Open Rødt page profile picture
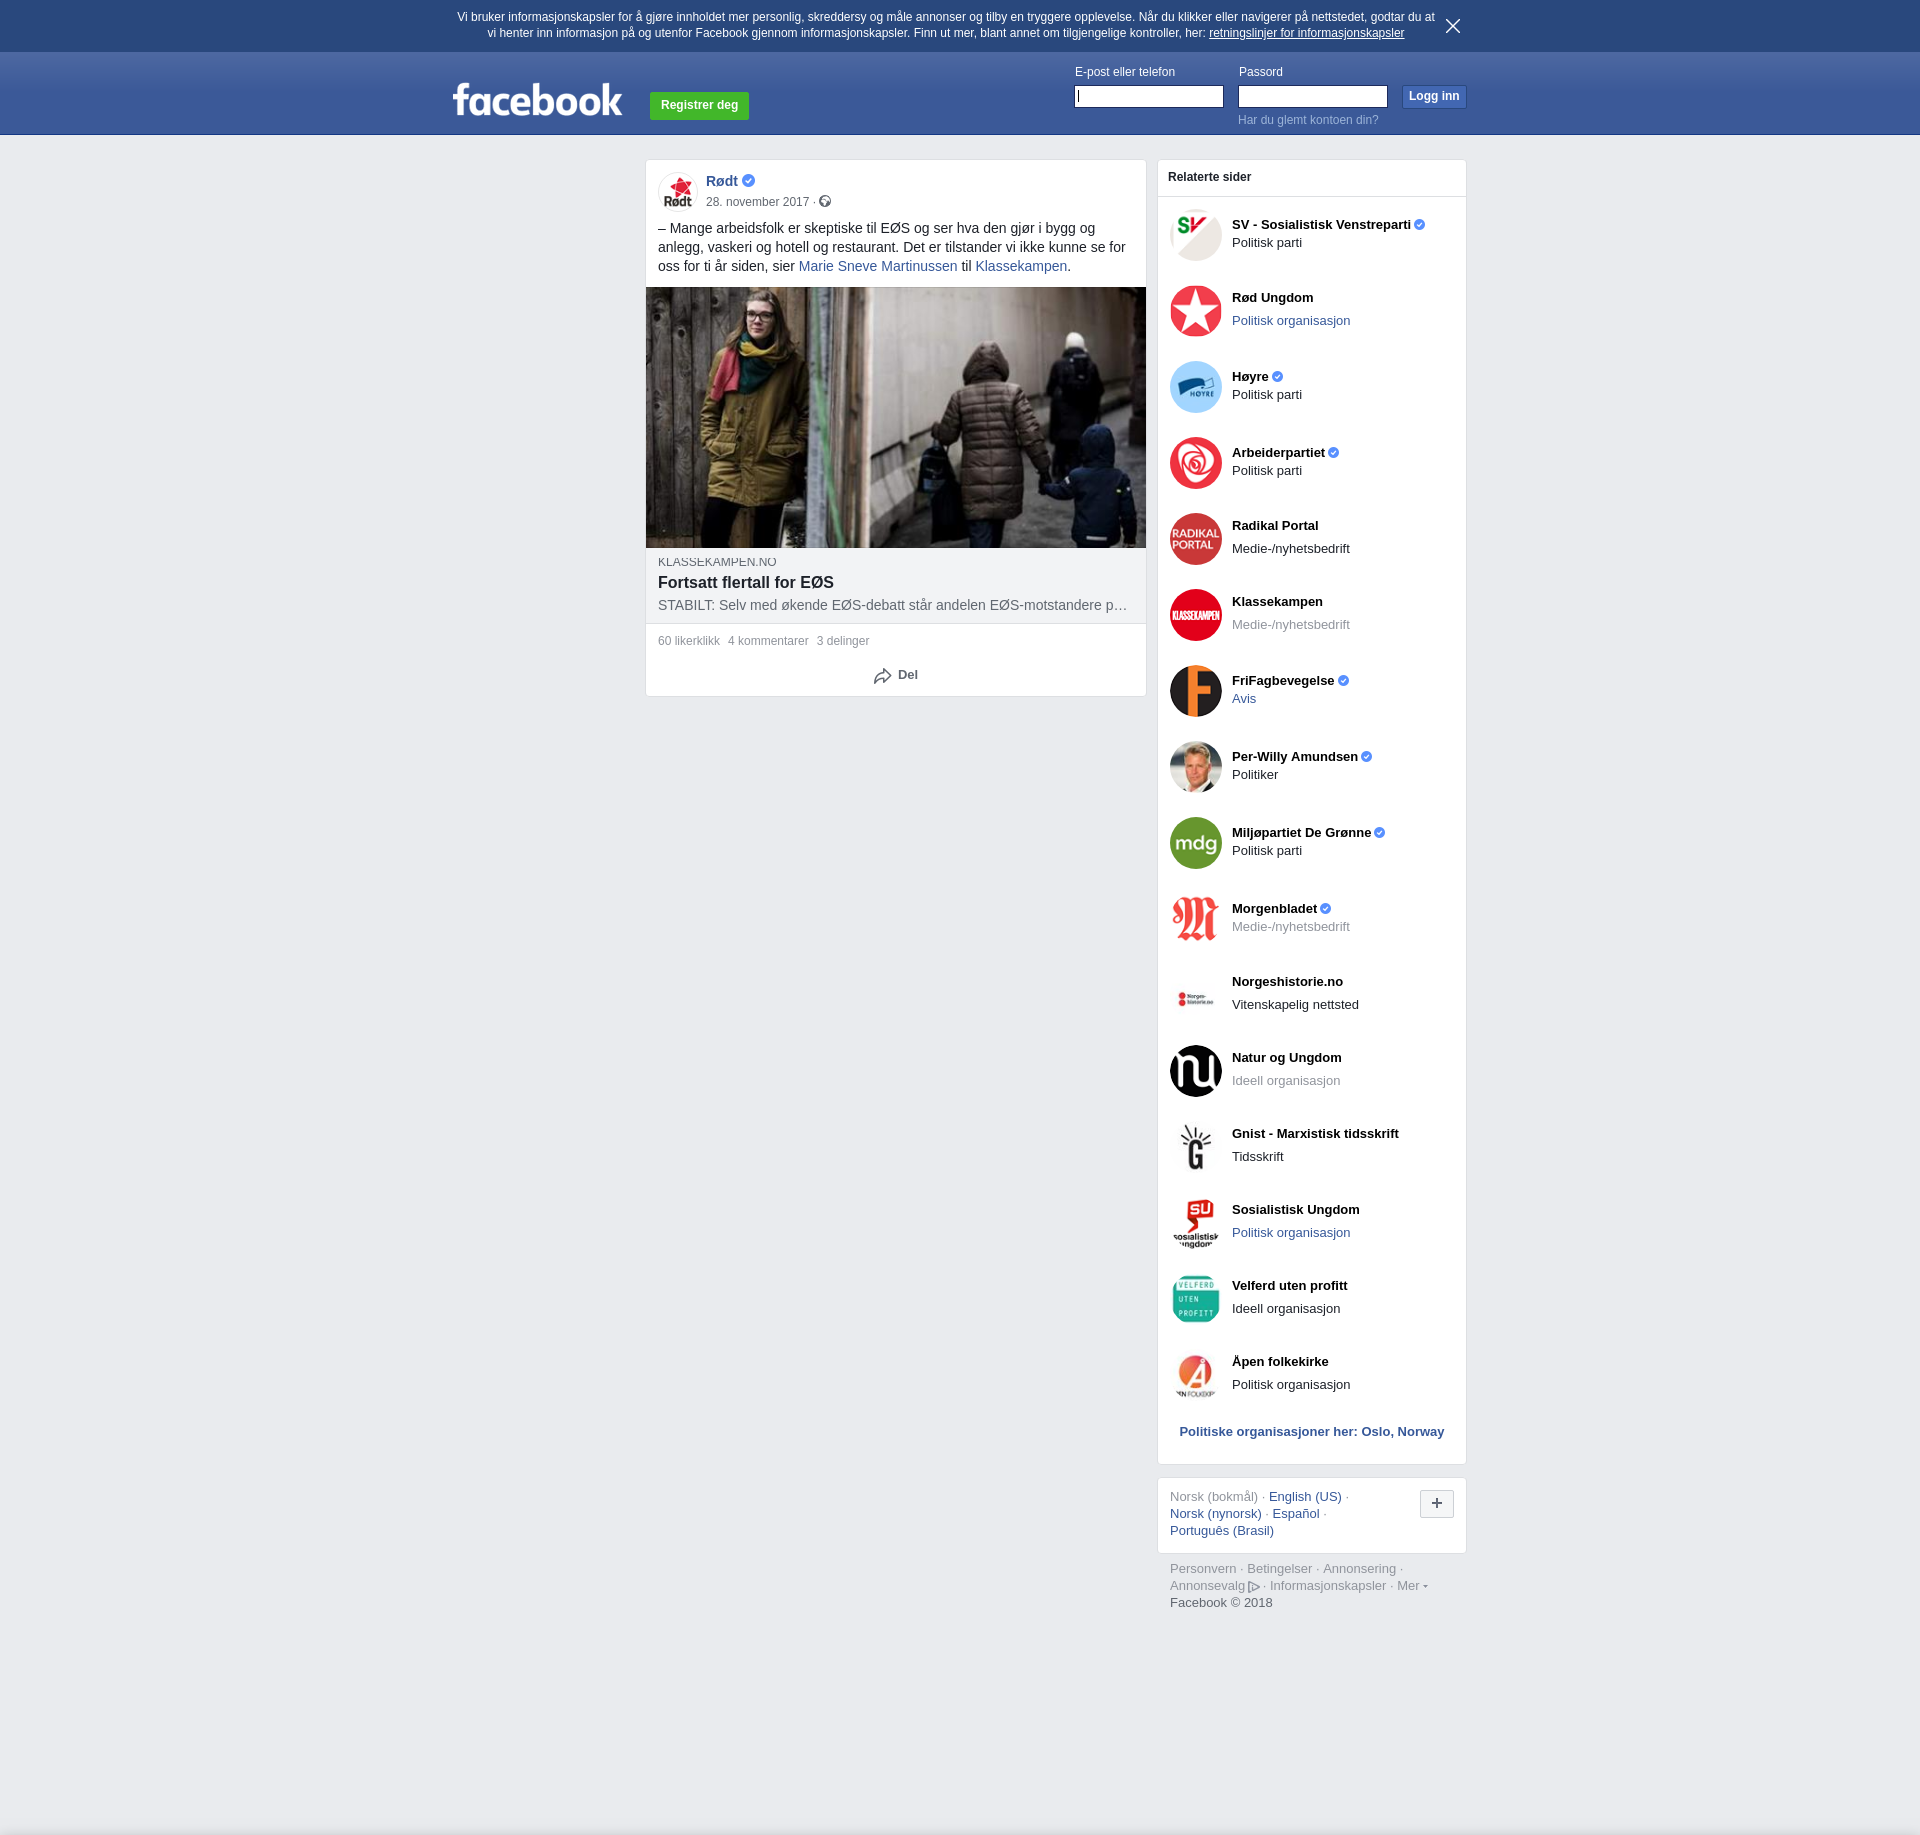1920x1835 pixels. click(678, 191)
